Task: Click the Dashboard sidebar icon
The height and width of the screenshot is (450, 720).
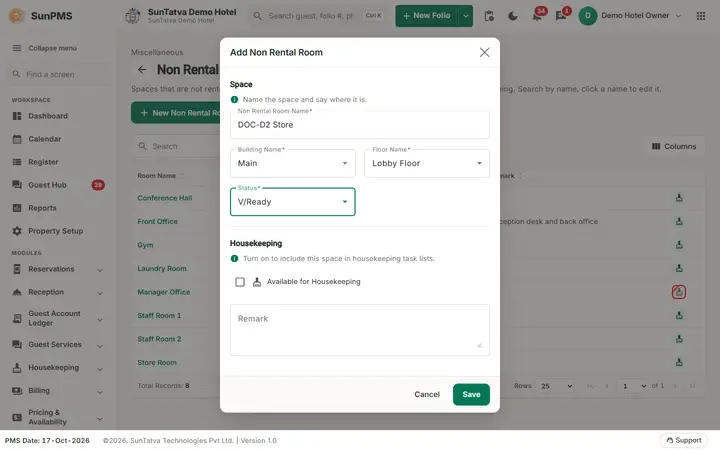Action: tap(17, 116)
